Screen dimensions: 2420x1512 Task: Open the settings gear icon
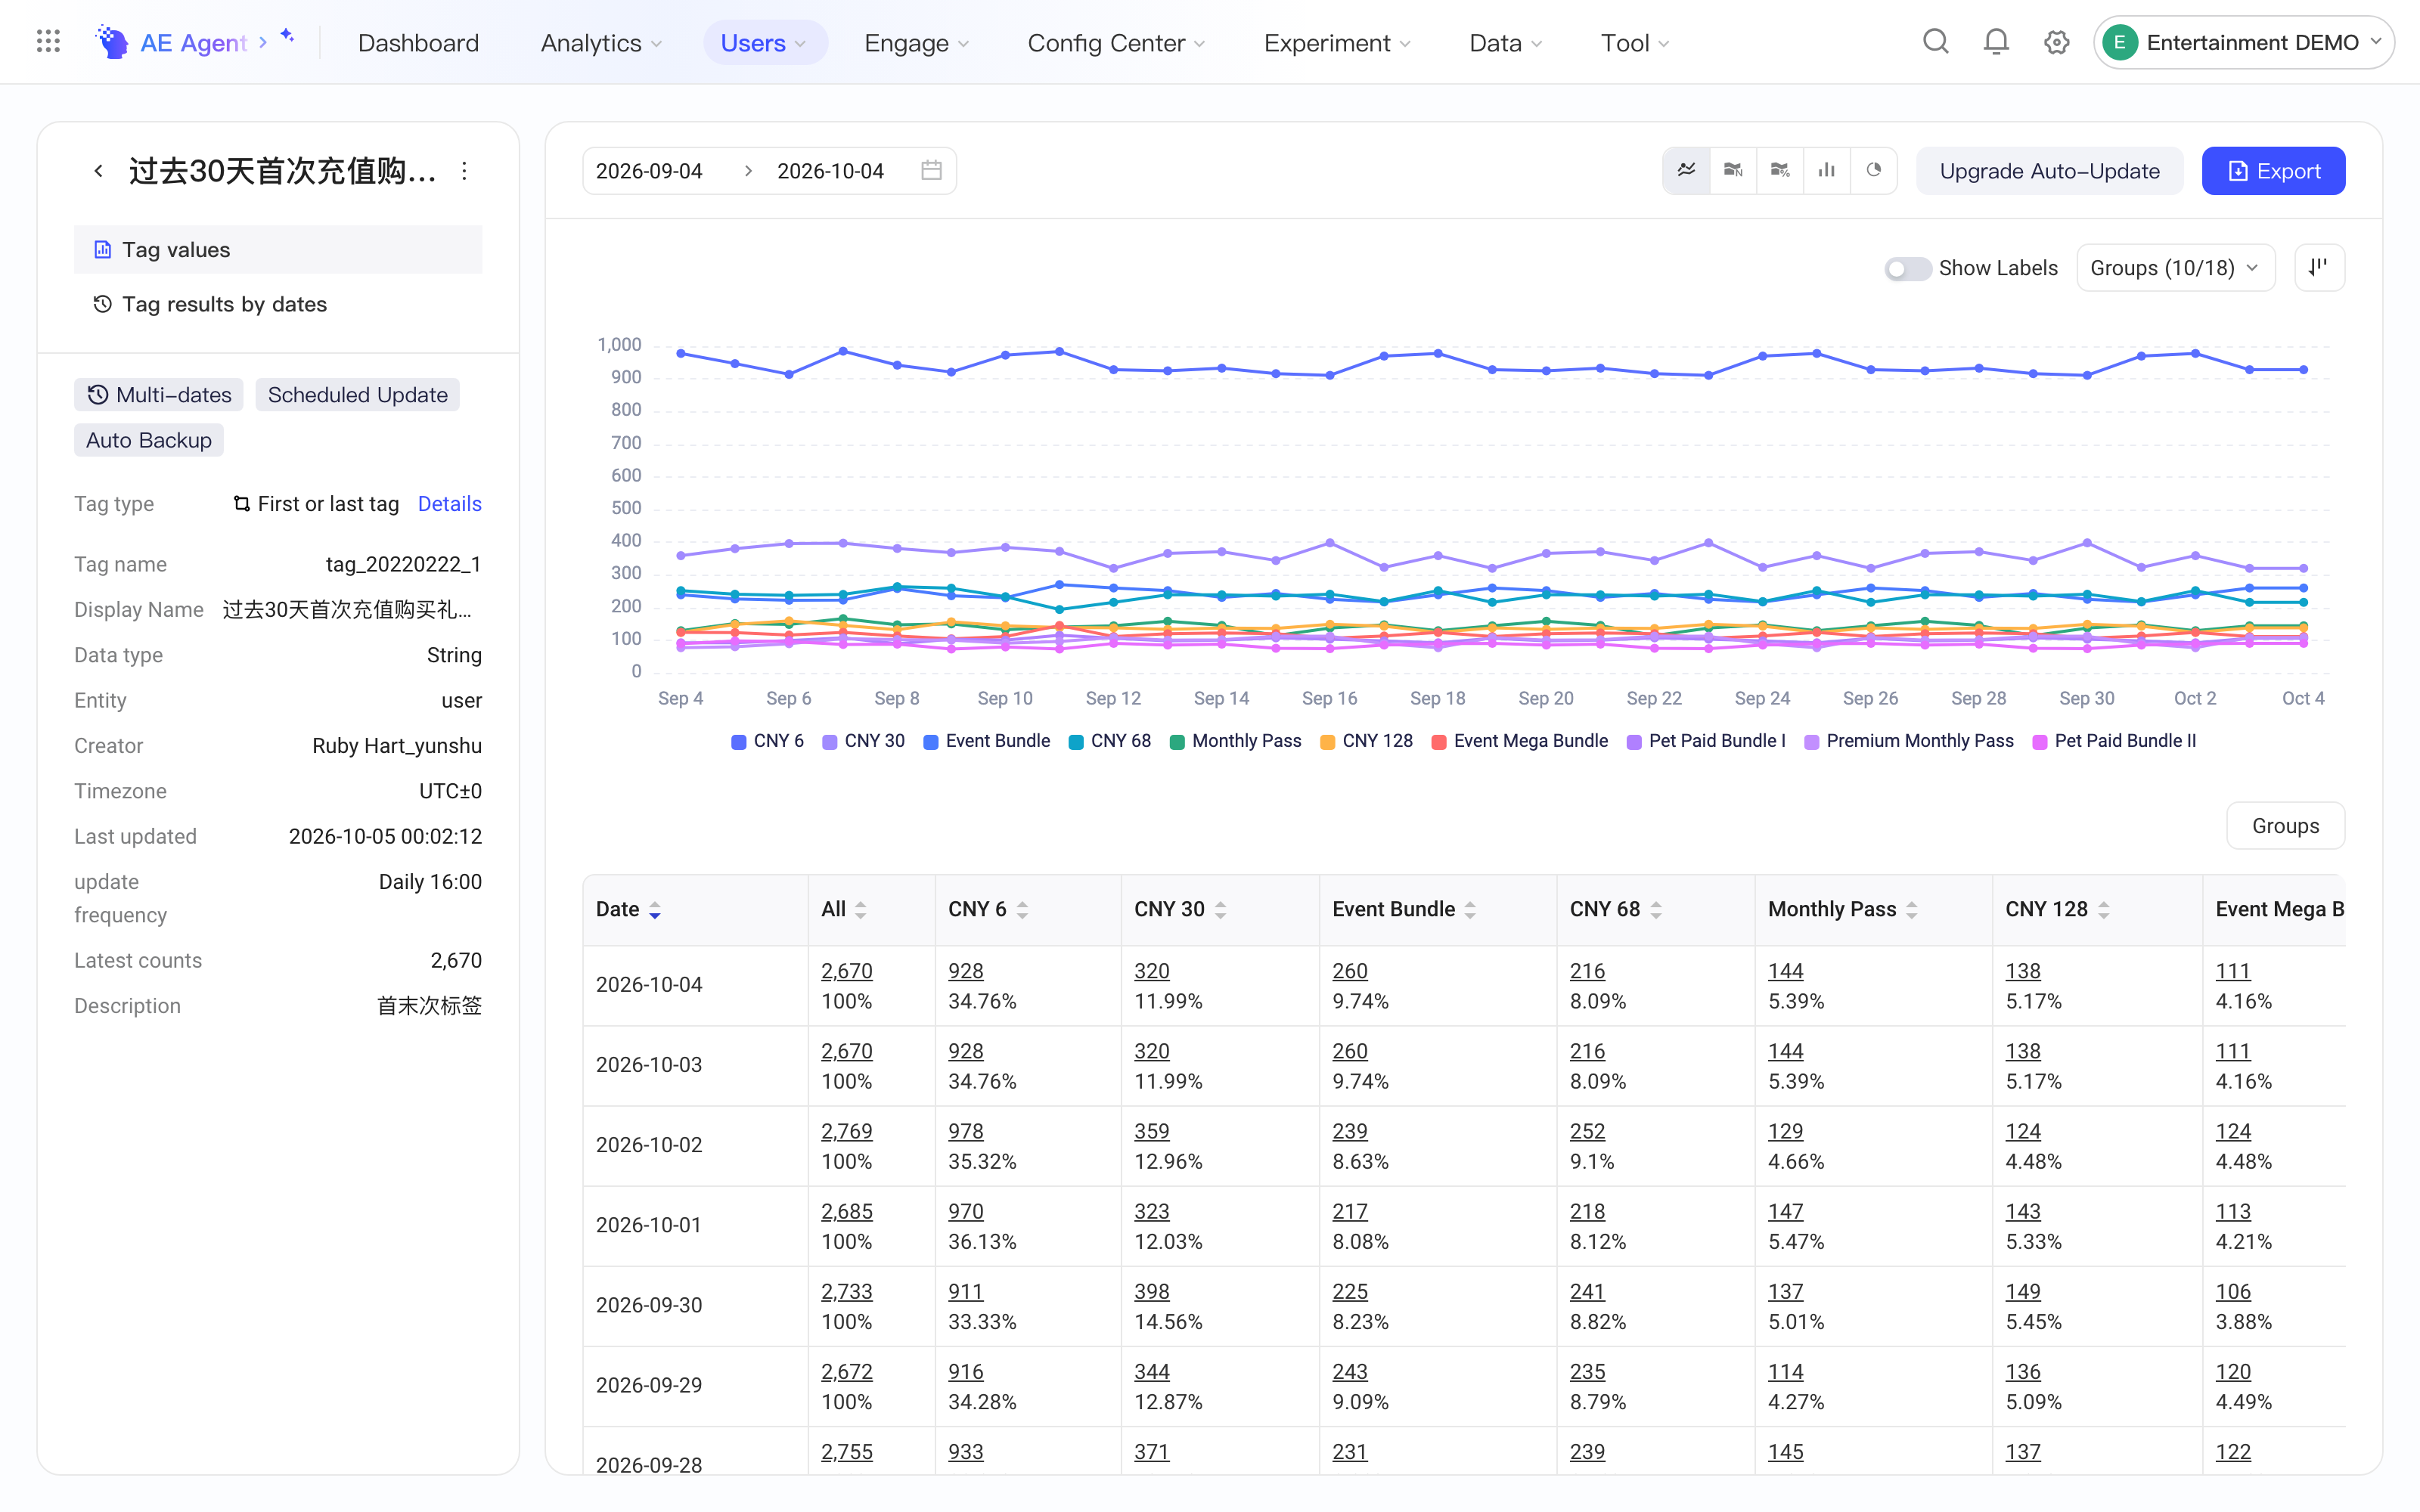2056,42
